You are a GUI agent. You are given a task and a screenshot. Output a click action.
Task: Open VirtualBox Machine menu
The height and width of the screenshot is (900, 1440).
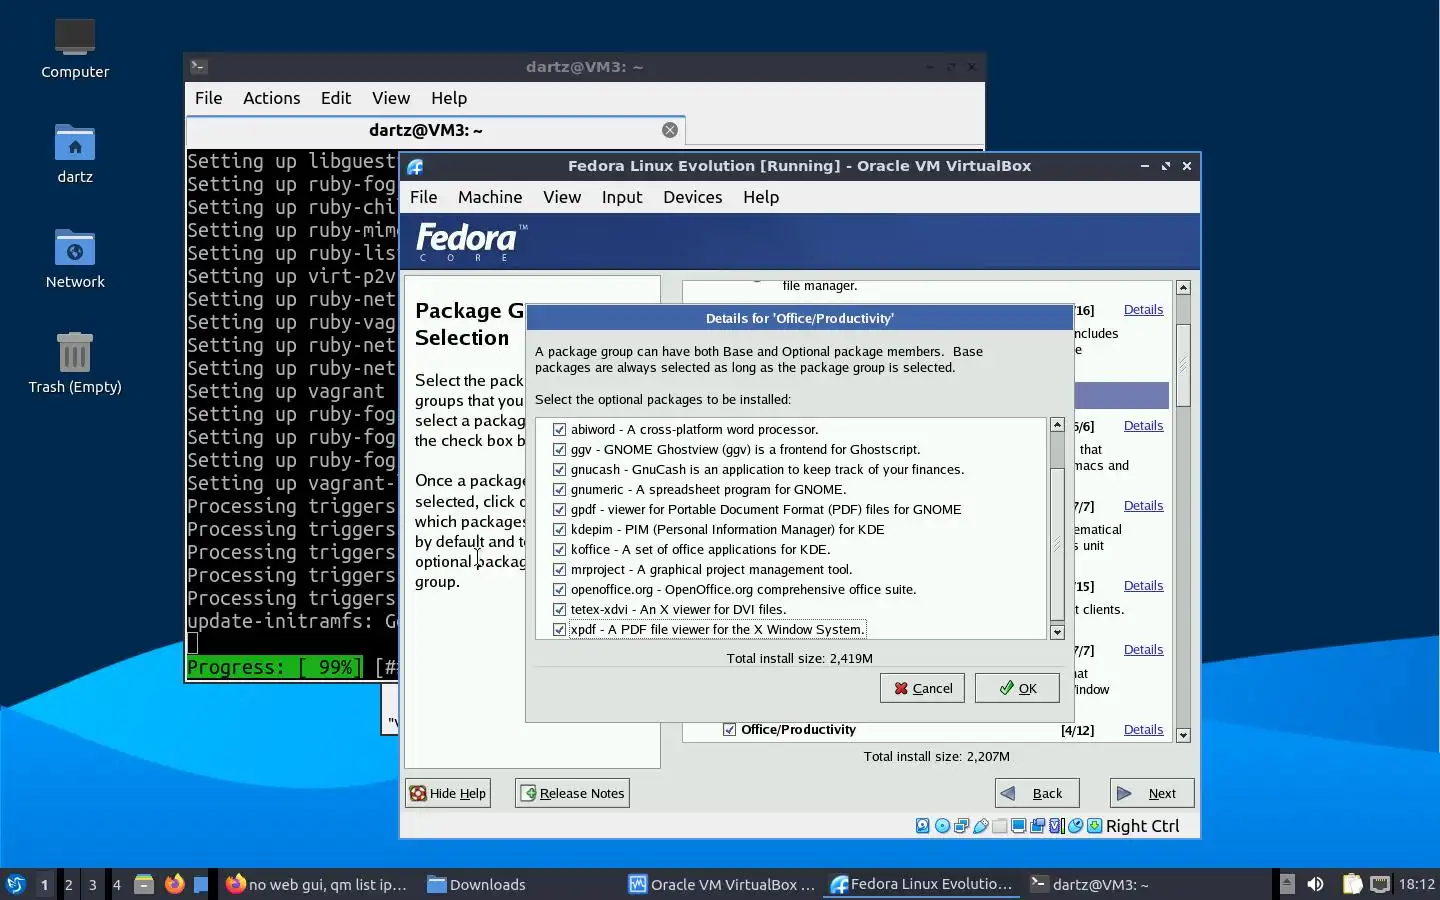(x=490, y=197)
